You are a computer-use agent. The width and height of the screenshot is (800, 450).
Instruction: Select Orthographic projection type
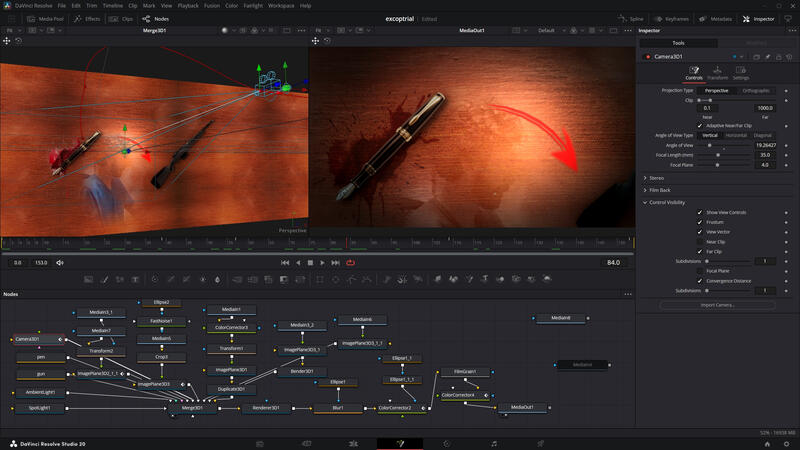pyautogui.click(x=755, y=90)
